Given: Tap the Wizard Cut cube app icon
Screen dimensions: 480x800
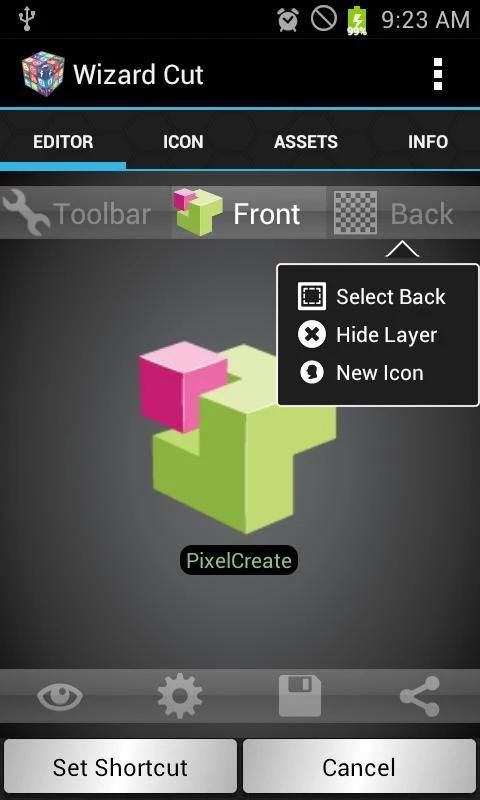Looking at the screenshot, I should 43,74.
